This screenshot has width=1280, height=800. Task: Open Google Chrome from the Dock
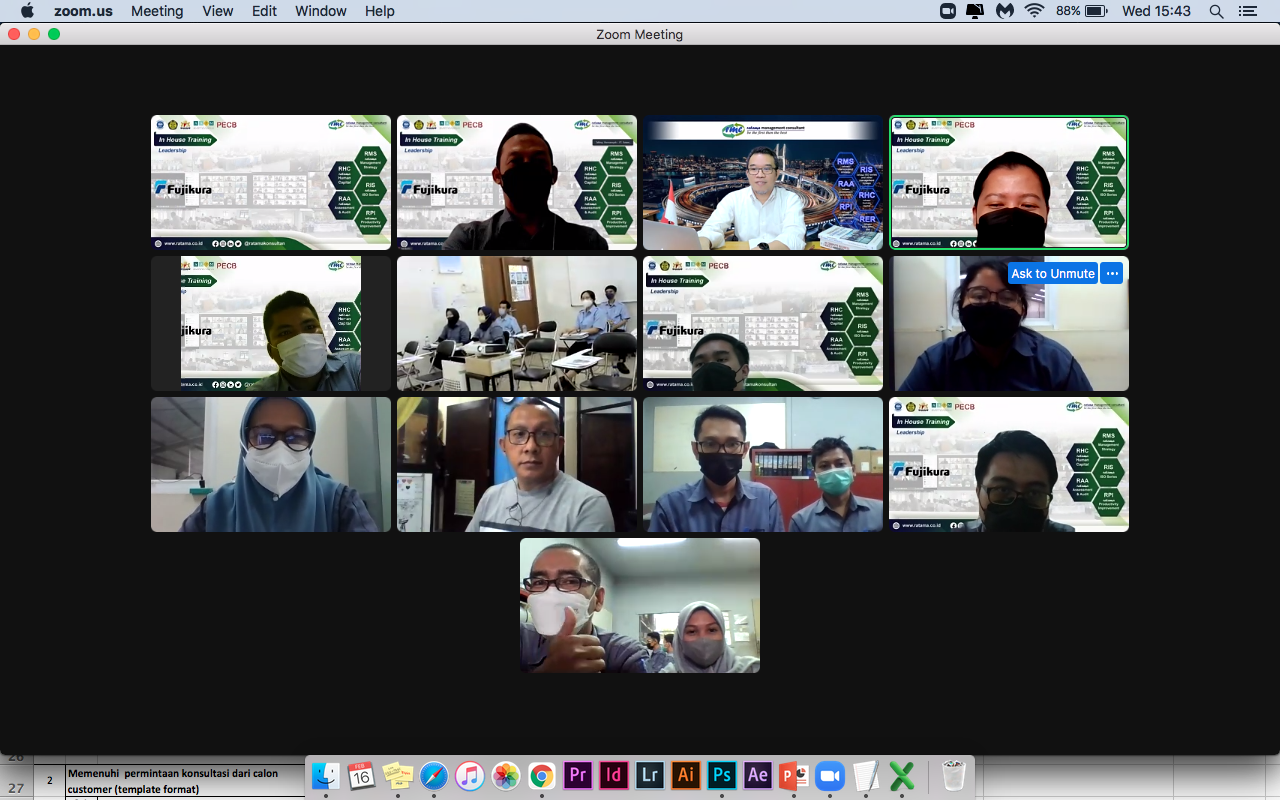542,776
